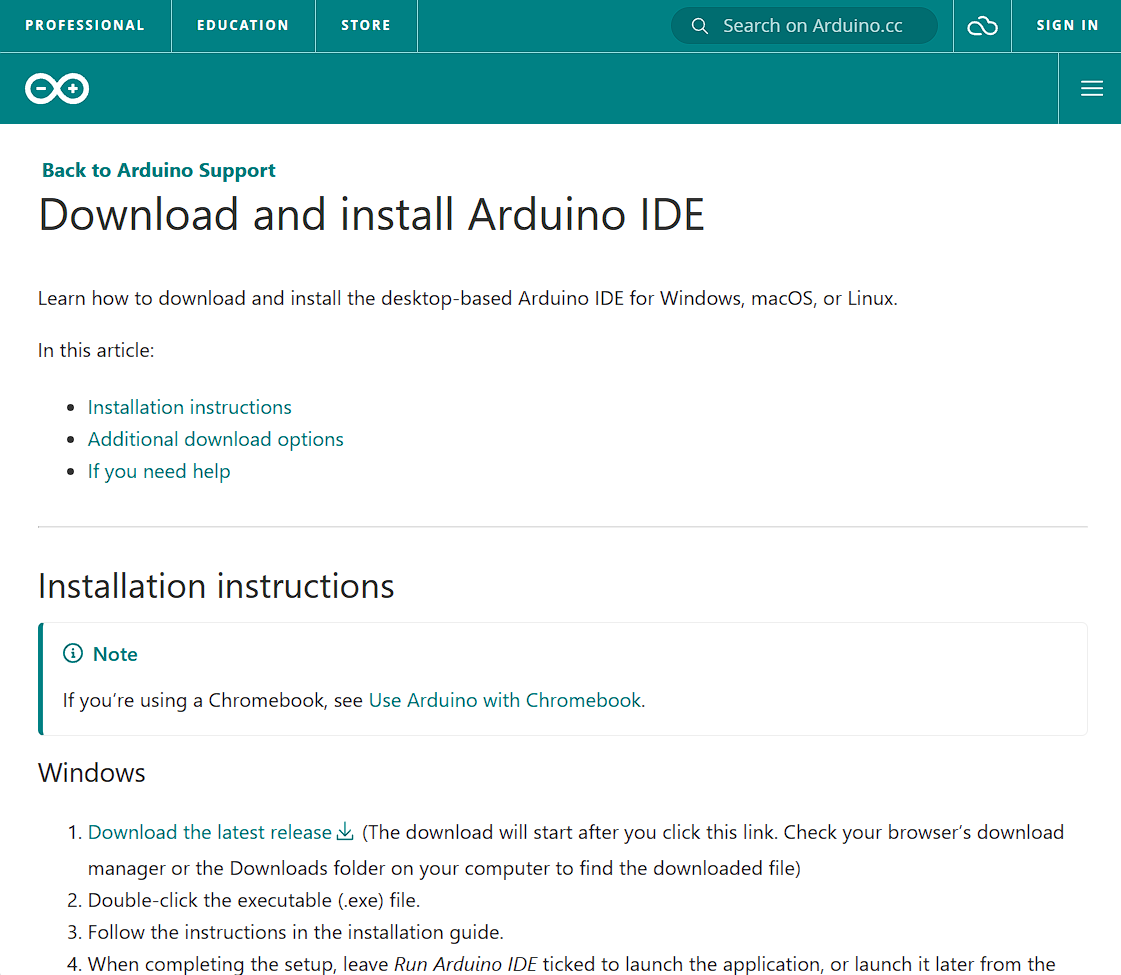
Task: Open the SIGN IN page
Action: (x=1066, y=25)
